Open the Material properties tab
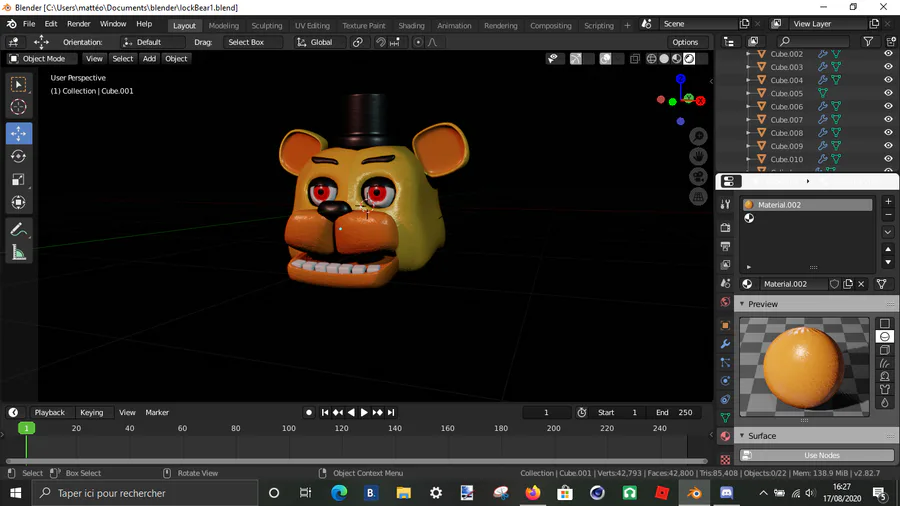900x506 pixels. 726,436
